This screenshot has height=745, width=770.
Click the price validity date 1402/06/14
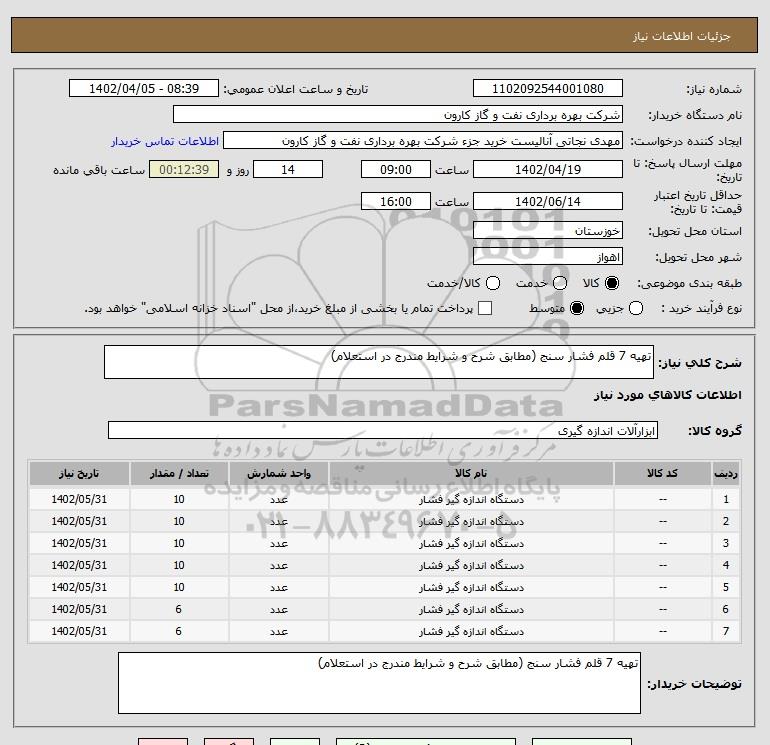[x=548, y=201]
